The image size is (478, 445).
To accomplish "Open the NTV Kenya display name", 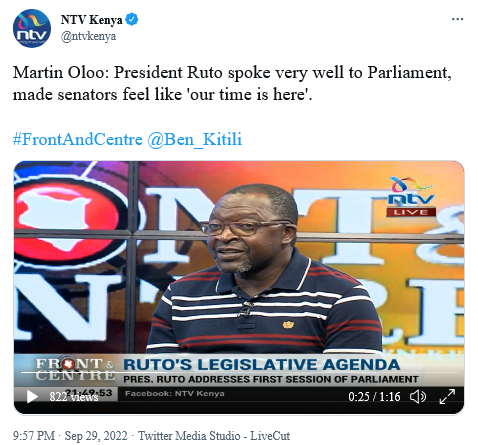I will point(91,20).
